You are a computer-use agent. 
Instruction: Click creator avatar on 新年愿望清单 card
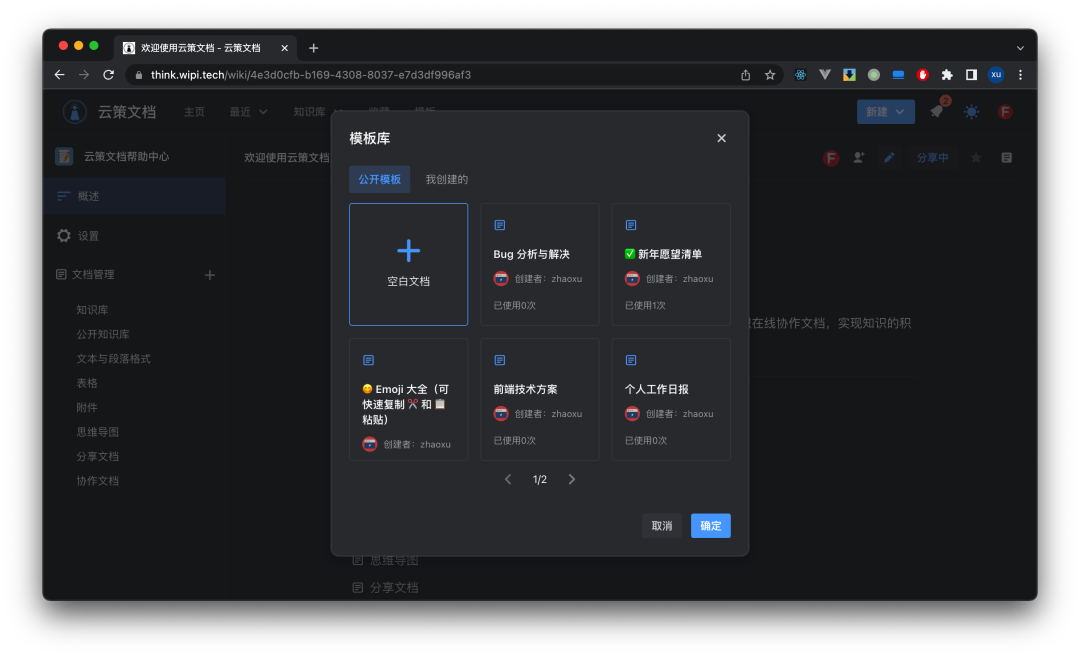(x=632, y=279)
